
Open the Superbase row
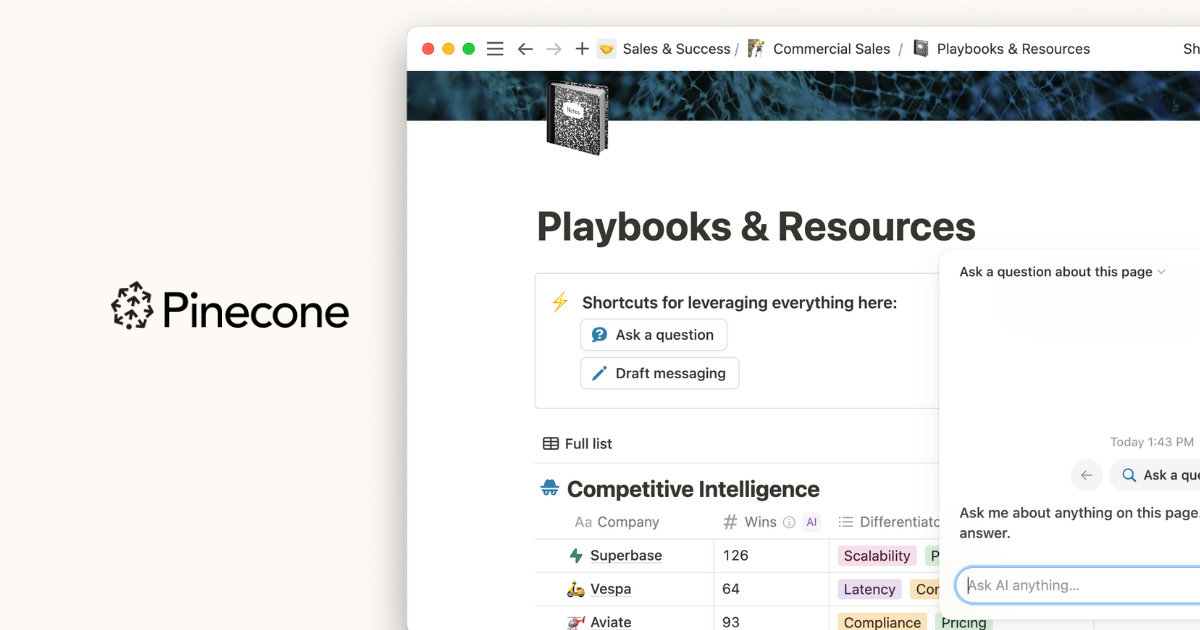[x=626, y=556]
